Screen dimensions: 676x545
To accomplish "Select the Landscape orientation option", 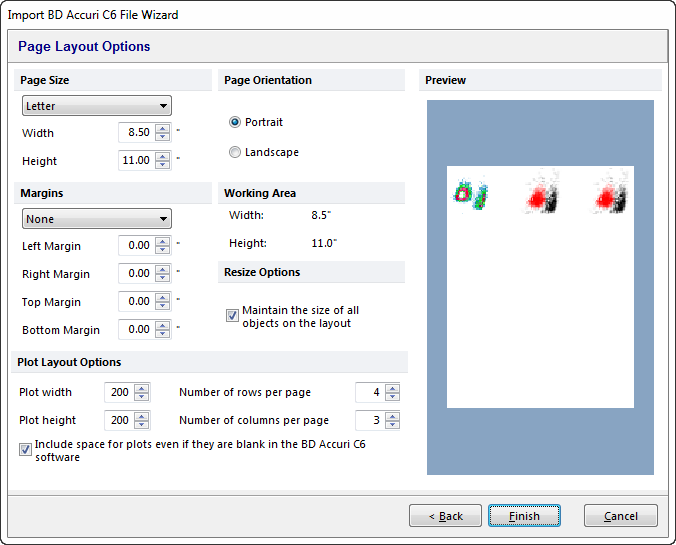I will (235, 152).
